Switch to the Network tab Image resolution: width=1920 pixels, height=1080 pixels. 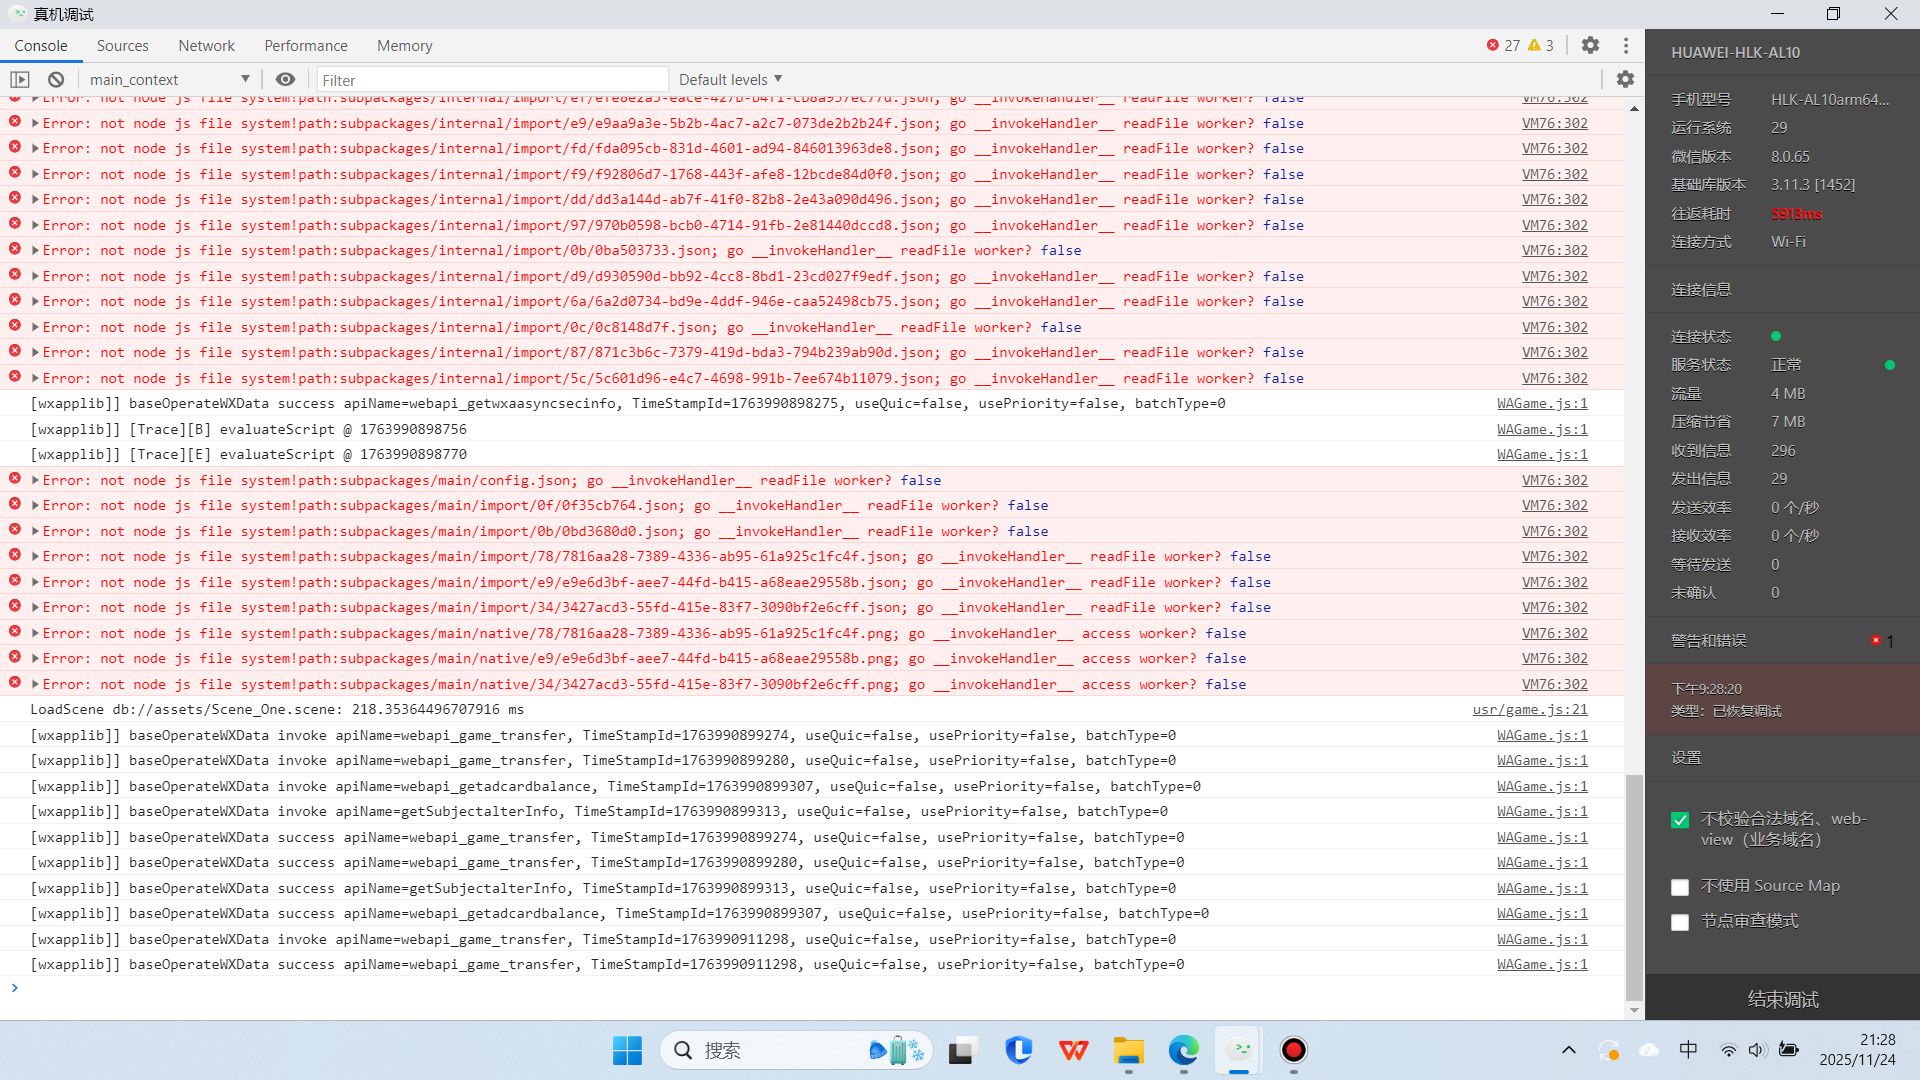206,45
